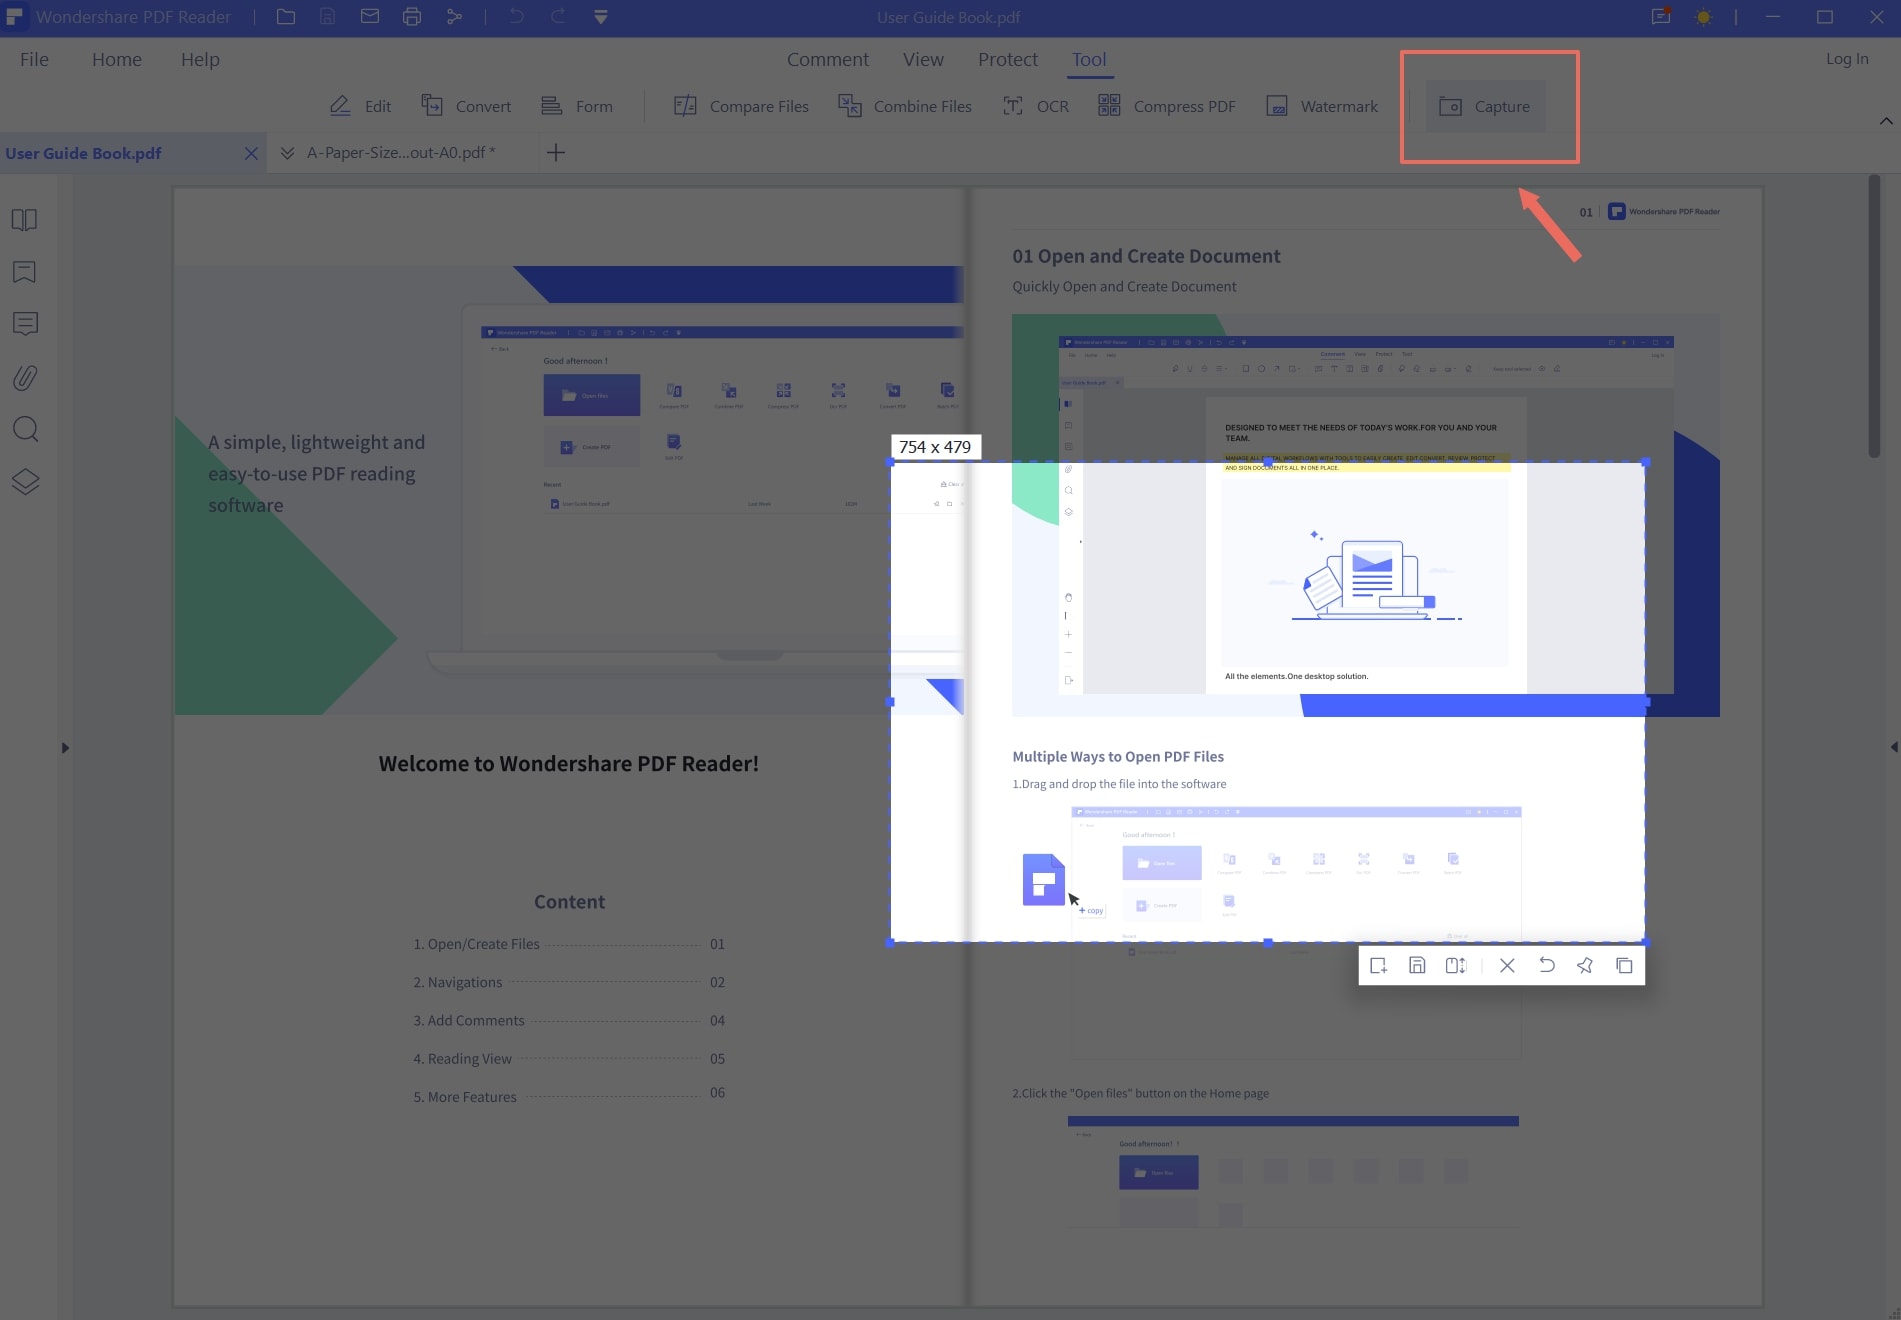This screenshot has height=1320, width=1901.
Task: Redo with the title bar arrow
Action: click(x=558, y=17)
